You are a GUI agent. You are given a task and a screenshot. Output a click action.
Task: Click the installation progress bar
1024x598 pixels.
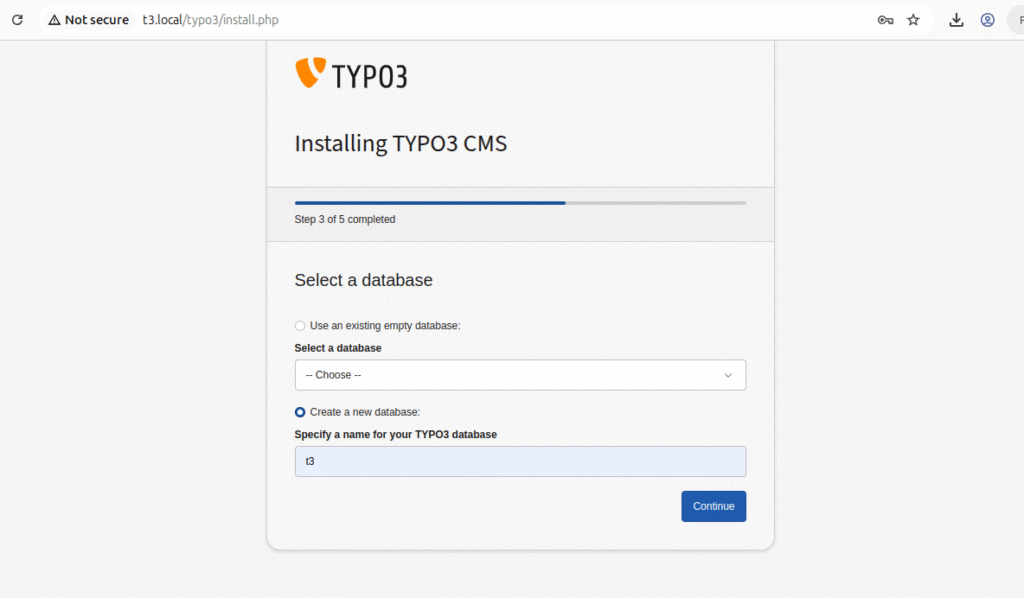519,203
